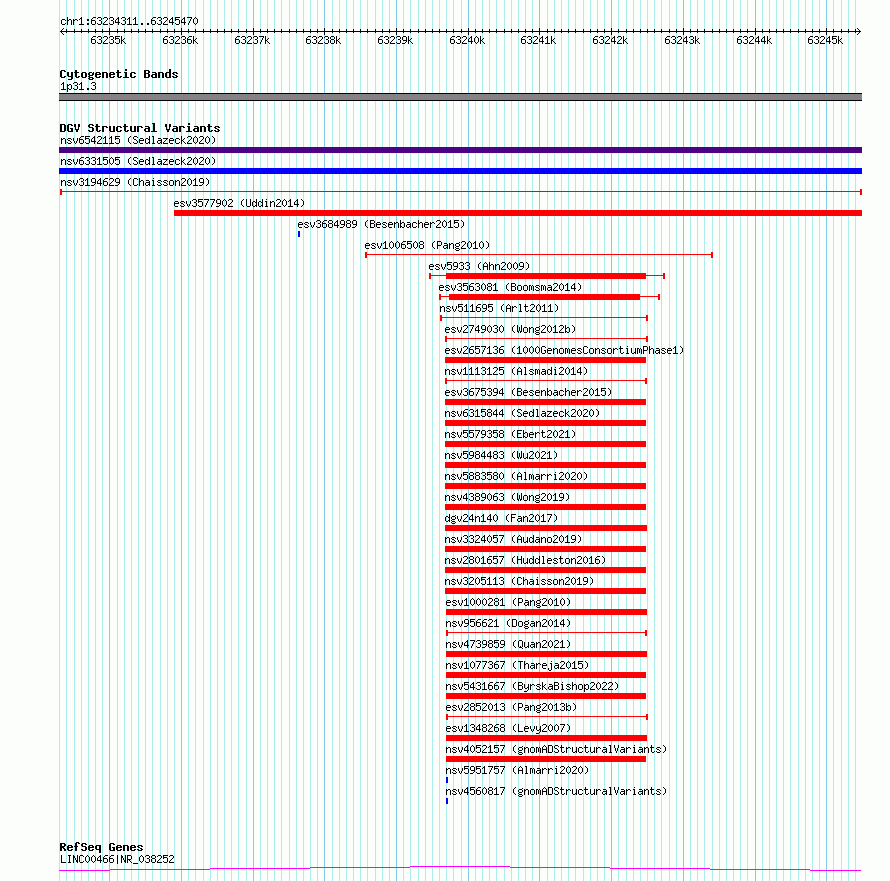Click the esv3684989 (Besenbacher2015) label
Viewport: 890px width, 881px height.
point(381,224)
